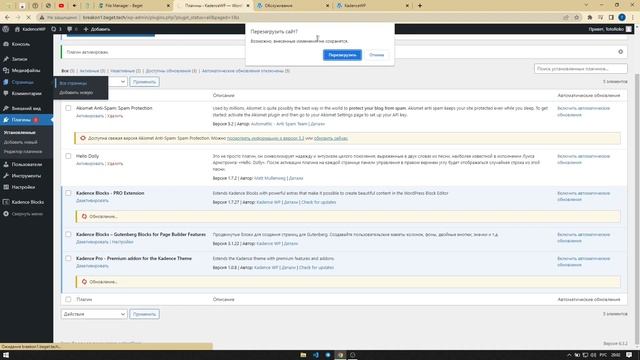Viewport: 640px width, 360px height.
Task: Collapse the menu with Свернуть меню icon
Action: pos(6,213)
